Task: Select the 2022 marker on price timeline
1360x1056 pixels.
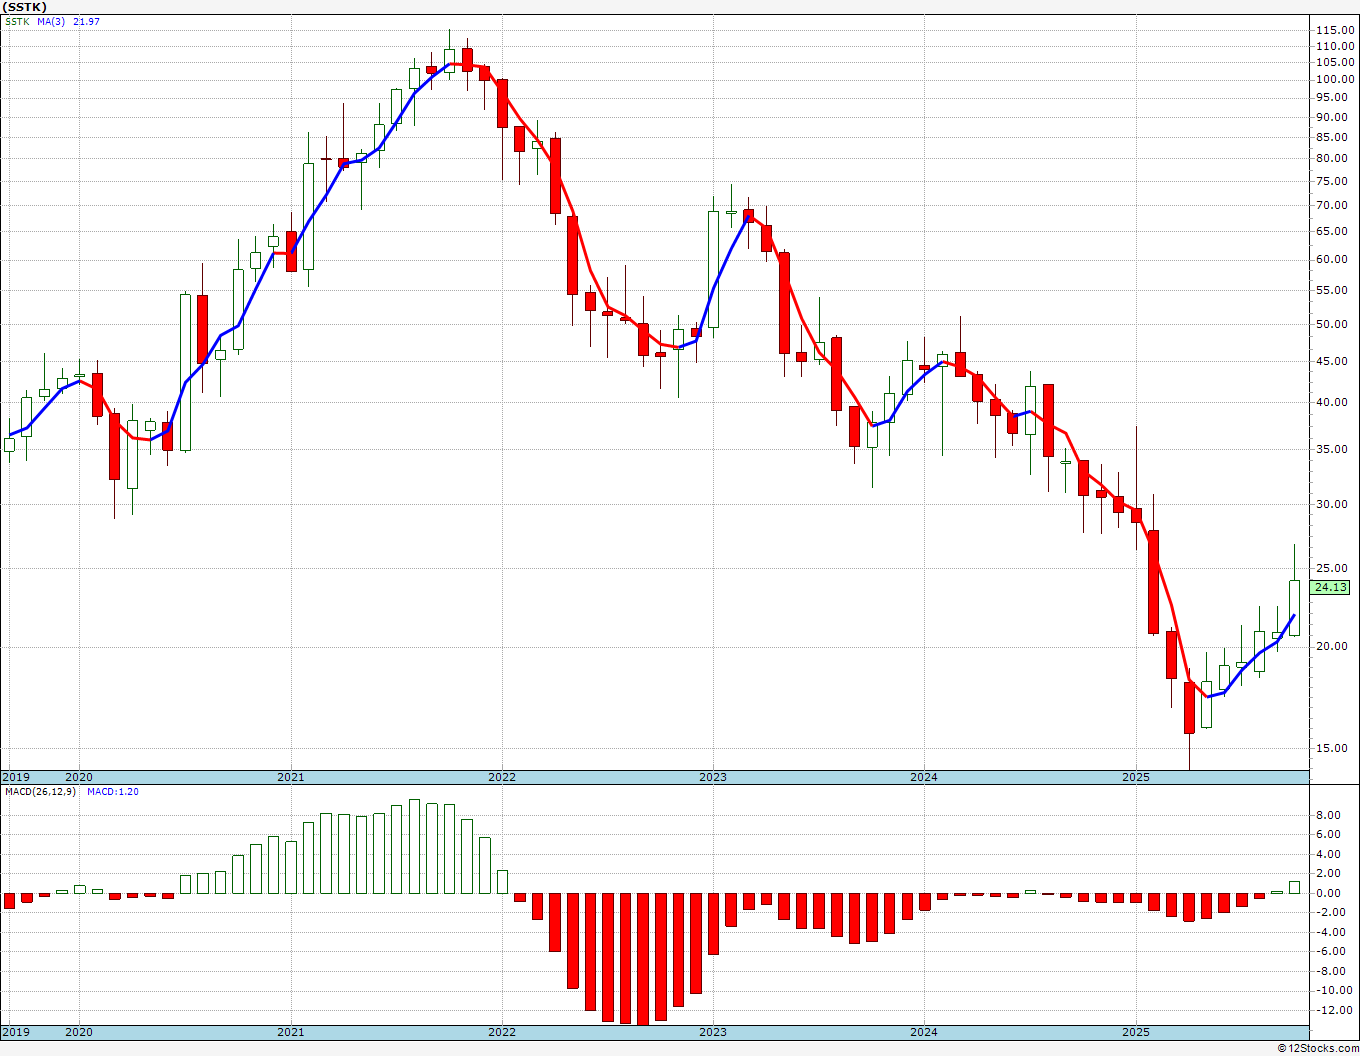Action: point(502,777)
